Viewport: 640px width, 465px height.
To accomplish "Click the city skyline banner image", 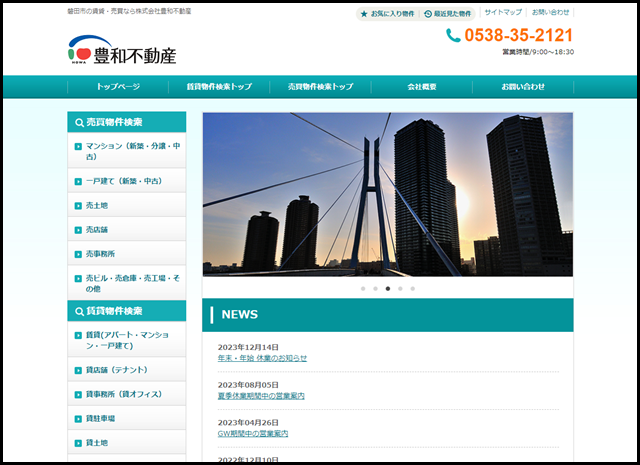I will coord(387,194).
